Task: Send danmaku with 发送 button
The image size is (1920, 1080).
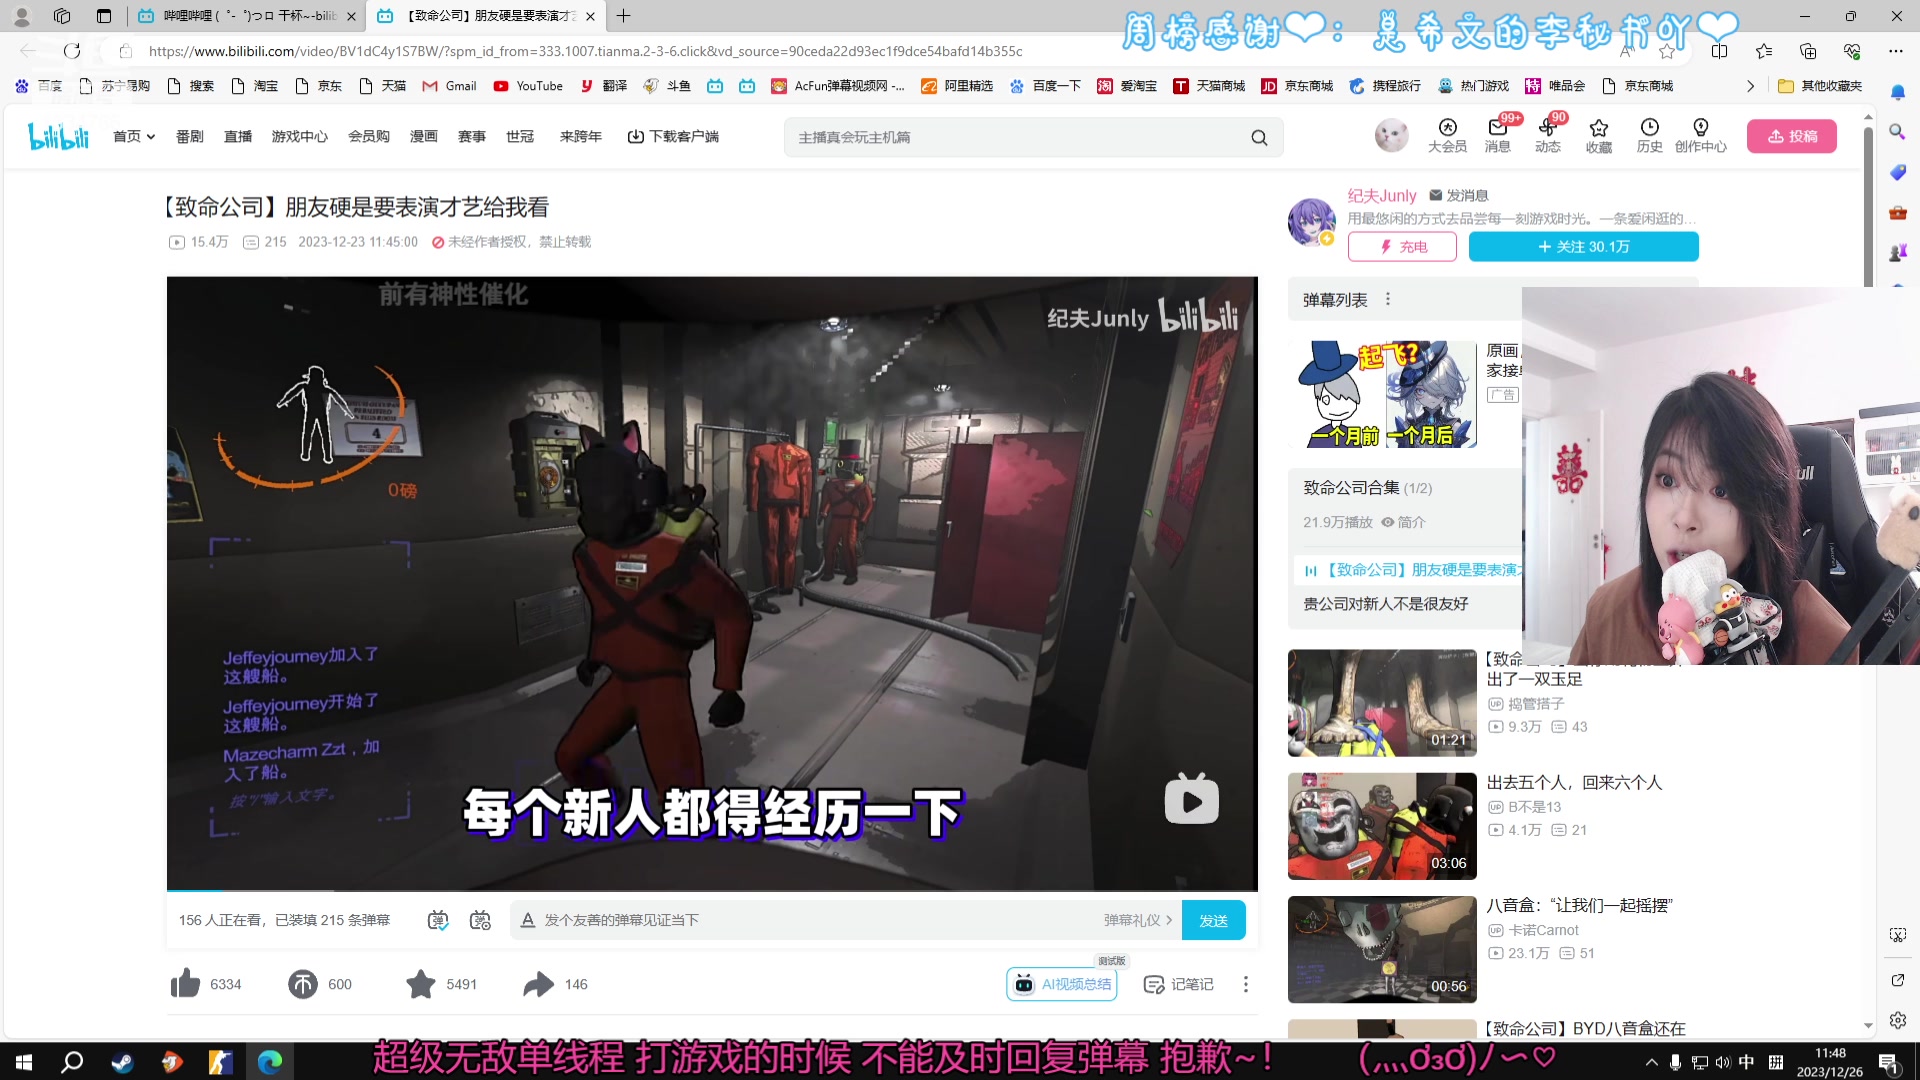Action: [1213, 920]
